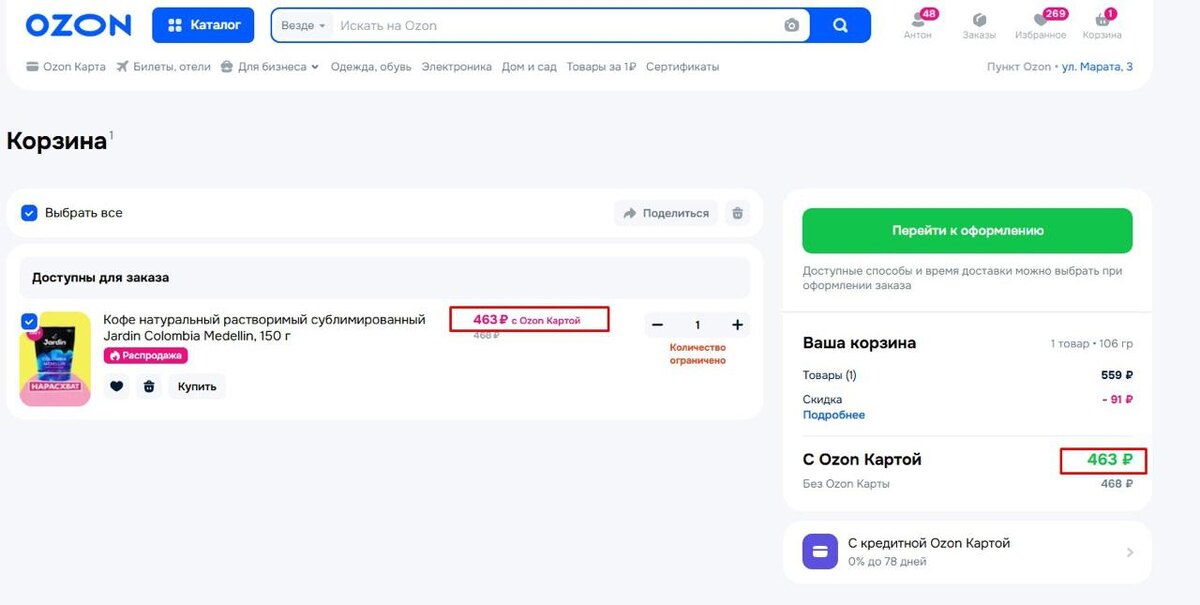Viewport: 1200px width, 605px height.
Task: Toggle the Выбрать все checkbox
Action: (29, 213)
